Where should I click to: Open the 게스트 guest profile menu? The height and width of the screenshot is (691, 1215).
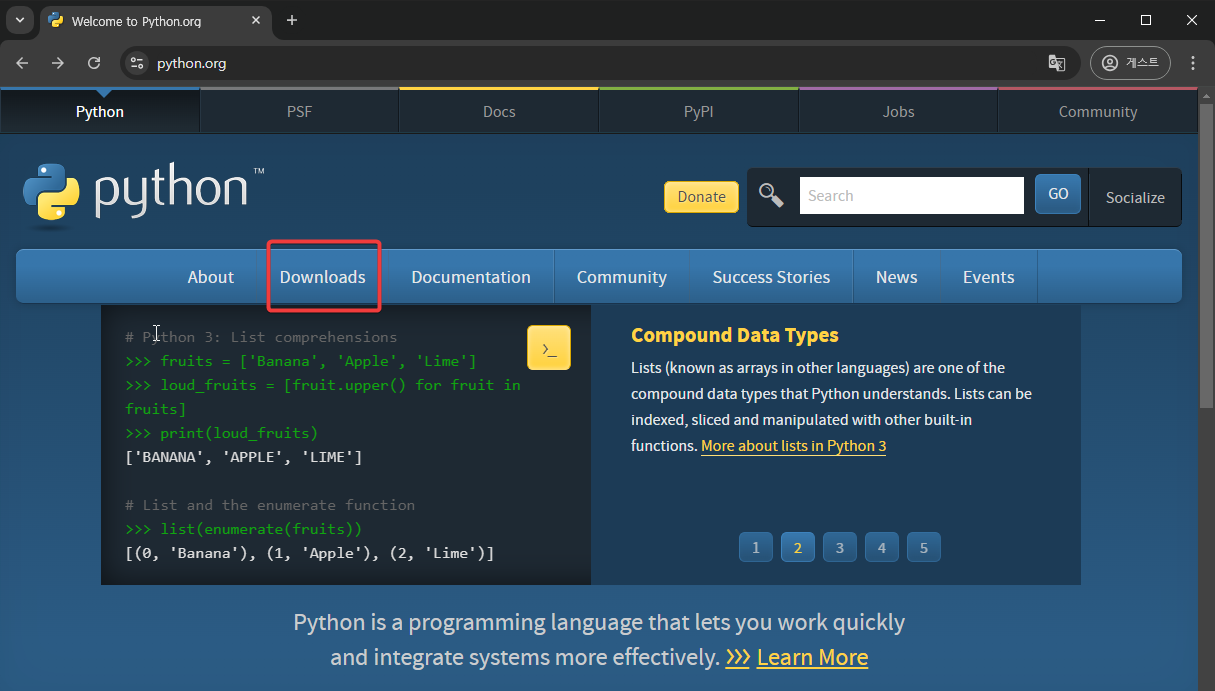1130,62
